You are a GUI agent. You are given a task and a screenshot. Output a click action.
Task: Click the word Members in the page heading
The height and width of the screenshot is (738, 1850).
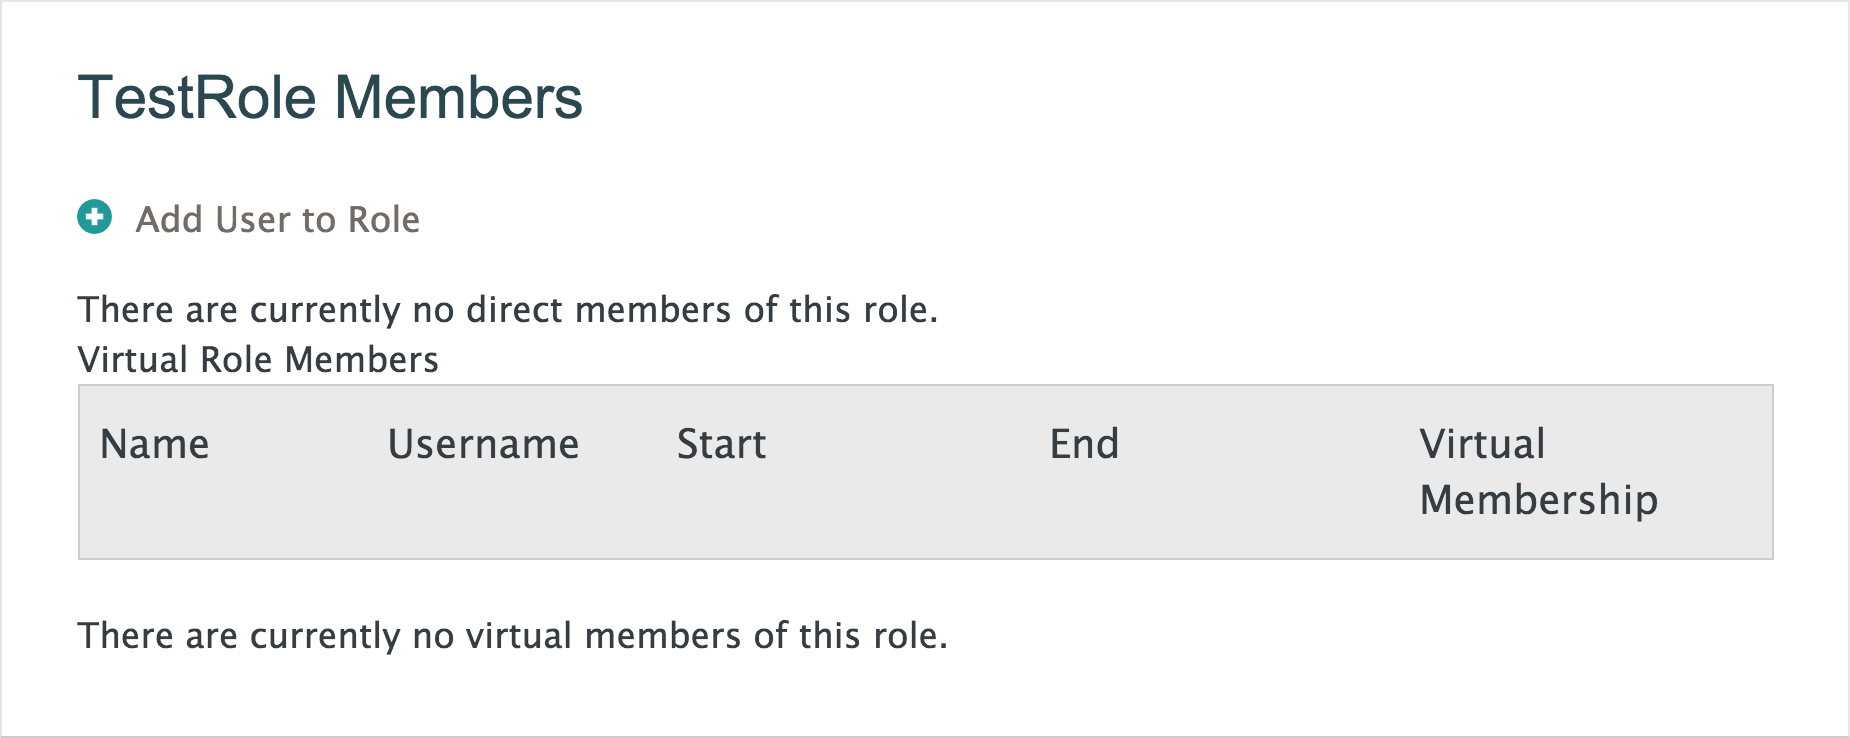coord(458,98)
